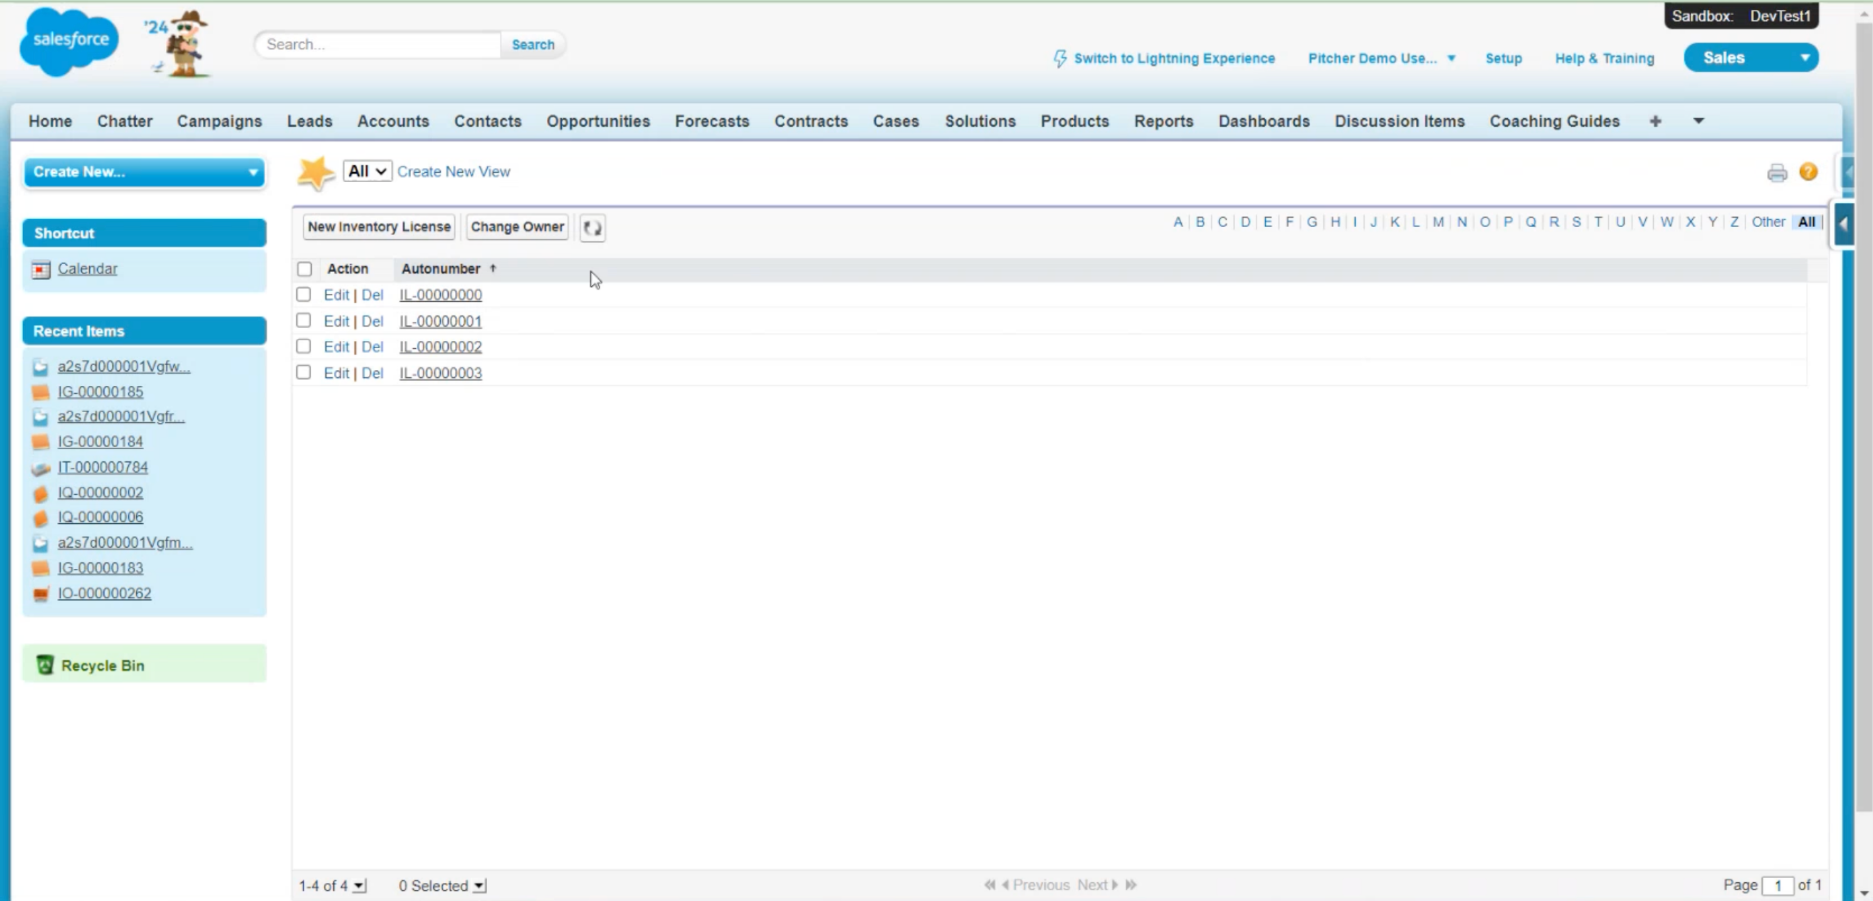Focus the global Search input field
1873x901 pixels.
click(378, 45)
